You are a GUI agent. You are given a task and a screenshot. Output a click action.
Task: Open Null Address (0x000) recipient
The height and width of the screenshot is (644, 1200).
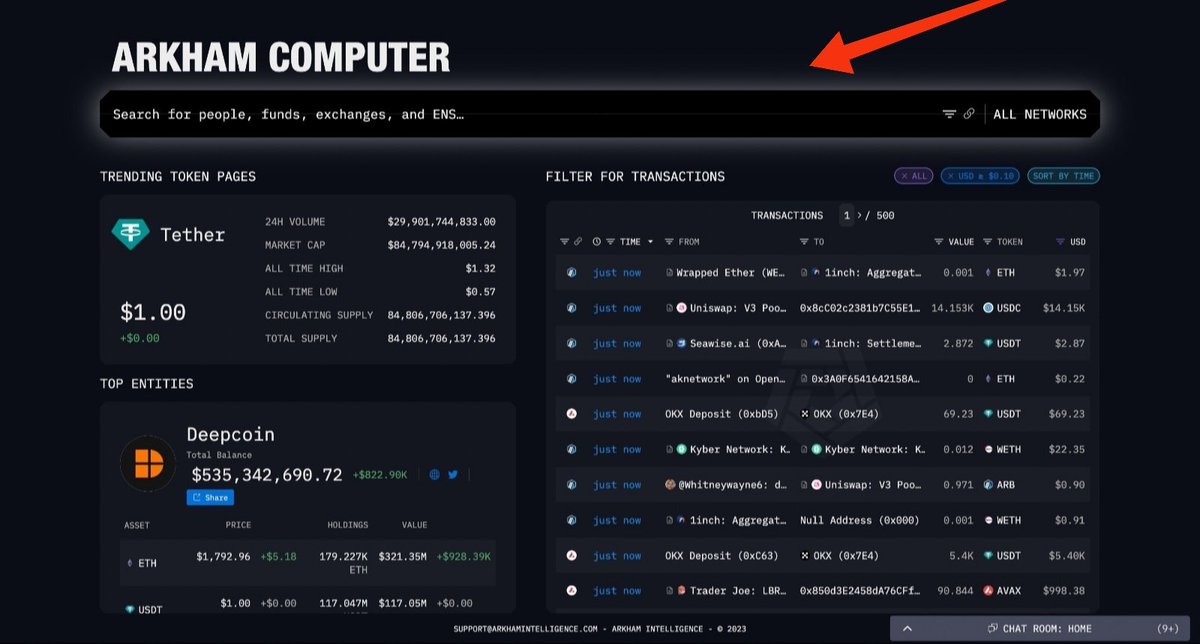point(861,520)
